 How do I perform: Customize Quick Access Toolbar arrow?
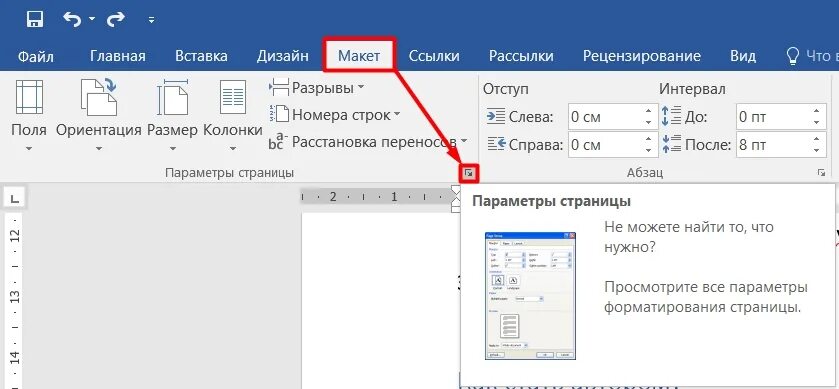(151, 20)
